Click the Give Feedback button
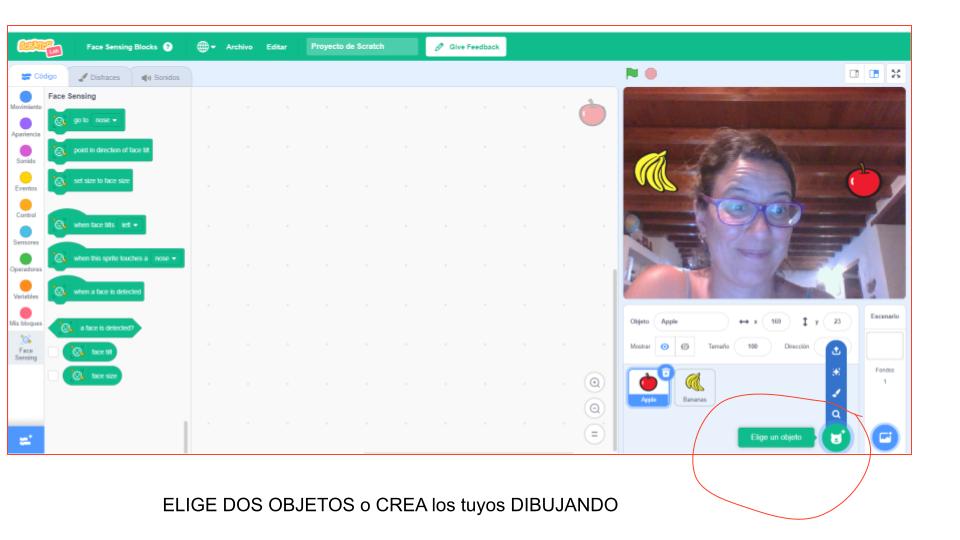Image resolution: width=960 pixels, height=540 pixels. click(465, 47)
